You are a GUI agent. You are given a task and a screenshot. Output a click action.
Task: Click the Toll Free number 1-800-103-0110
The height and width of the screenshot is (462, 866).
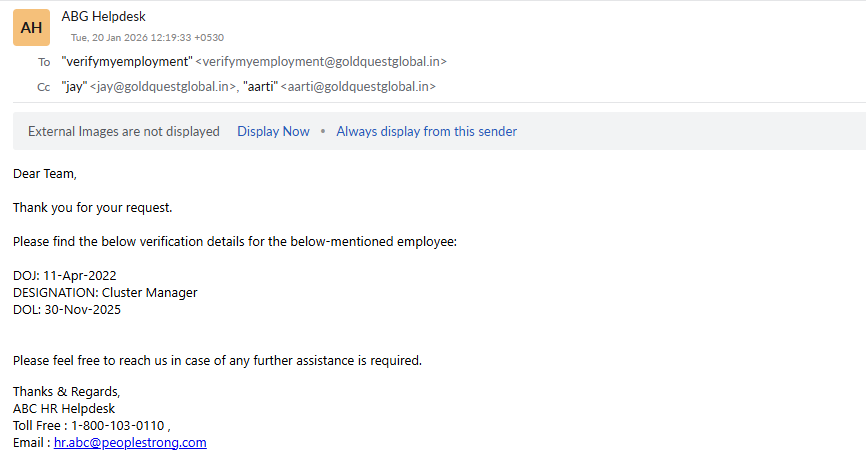click(117, 425)
